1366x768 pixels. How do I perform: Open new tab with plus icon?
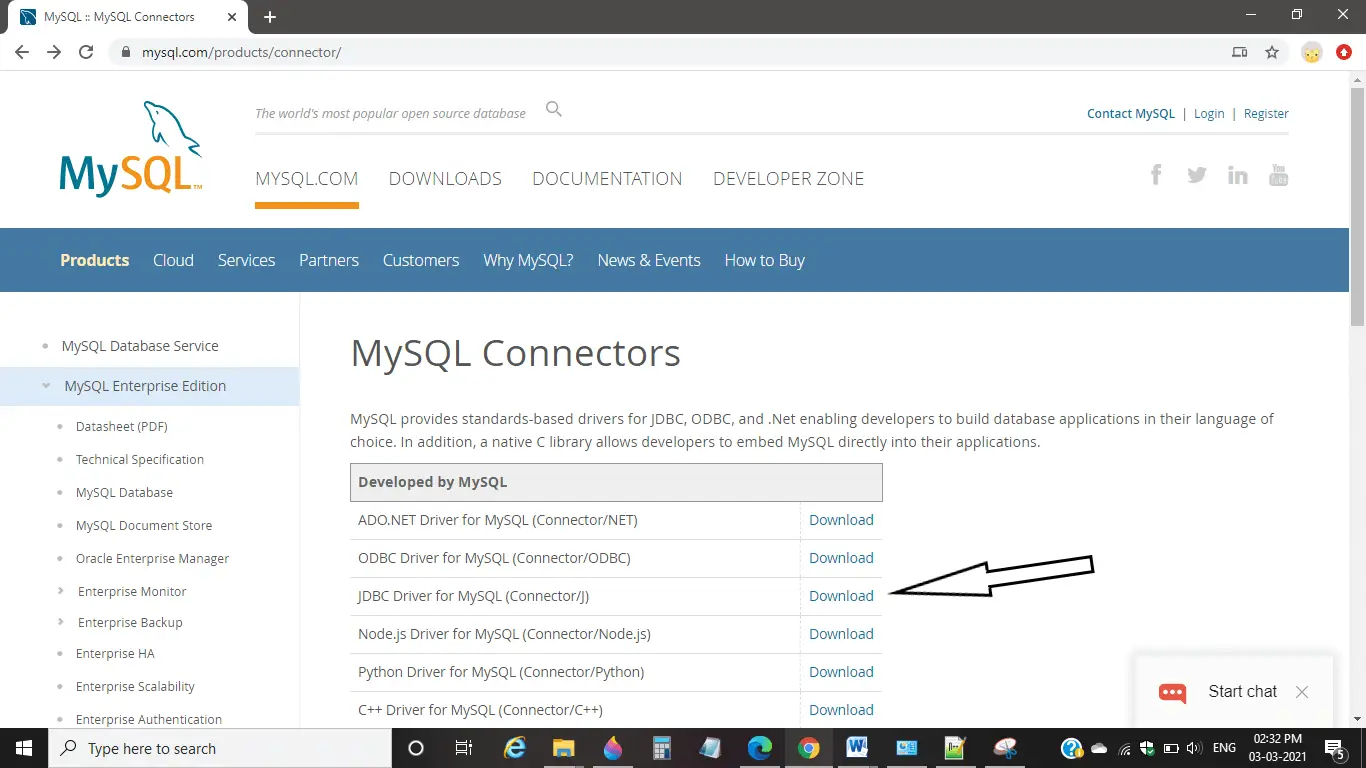pos(270,17)
